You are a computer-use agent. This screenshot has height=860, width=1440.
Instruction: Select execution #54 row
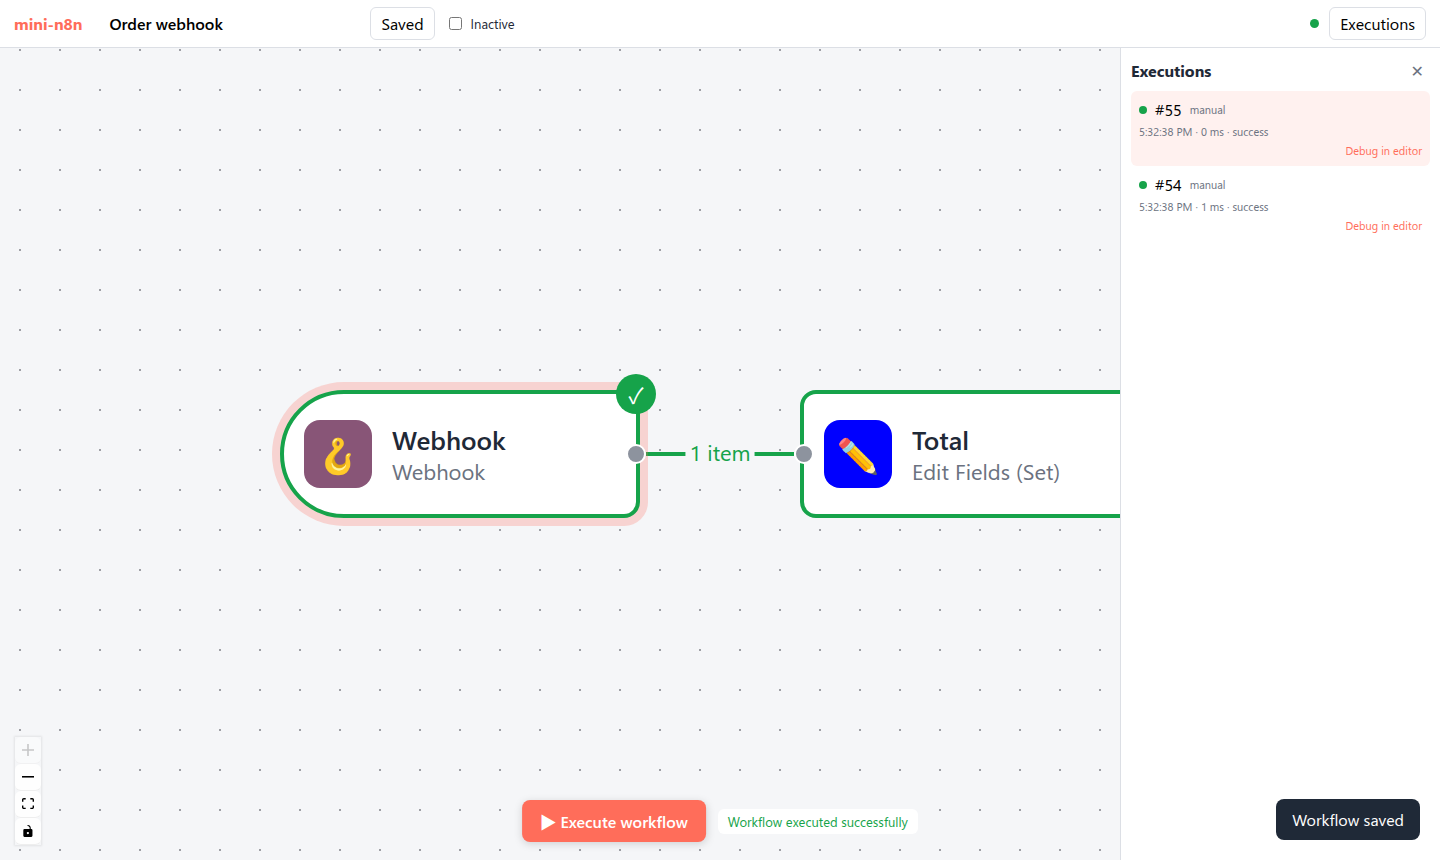(x=1280, y=204)
